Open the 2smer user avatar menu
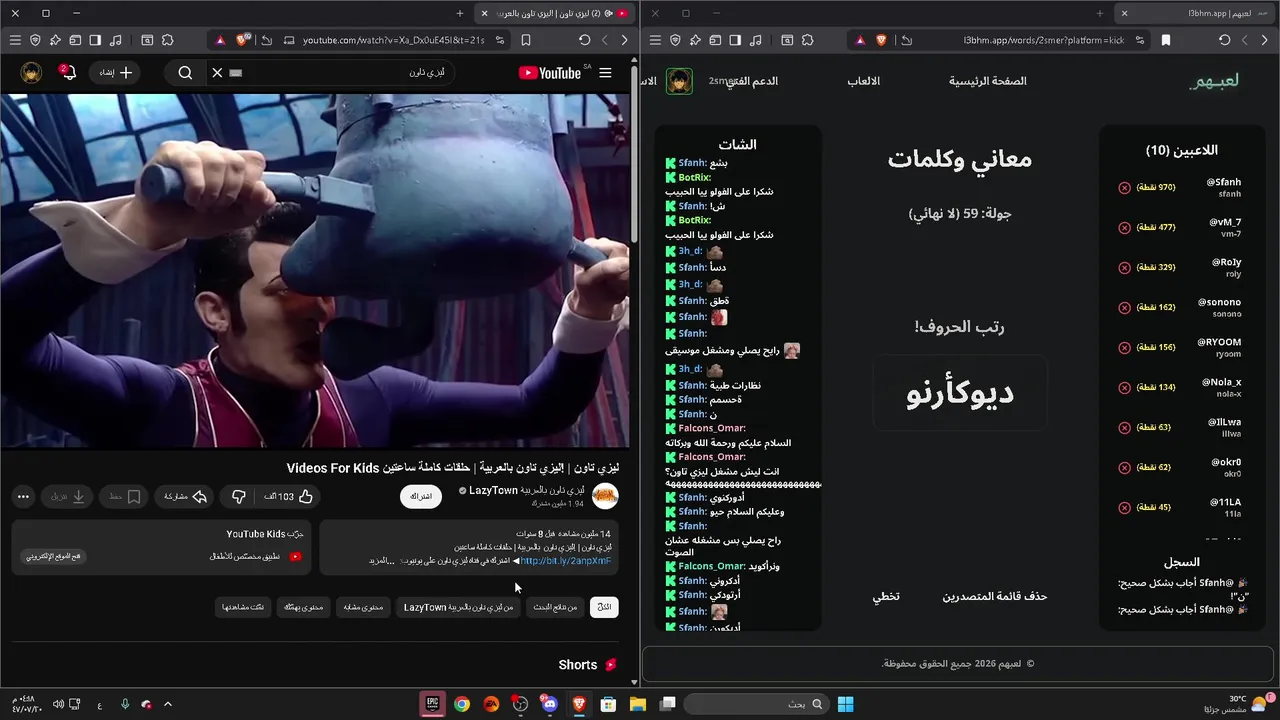 680,81
